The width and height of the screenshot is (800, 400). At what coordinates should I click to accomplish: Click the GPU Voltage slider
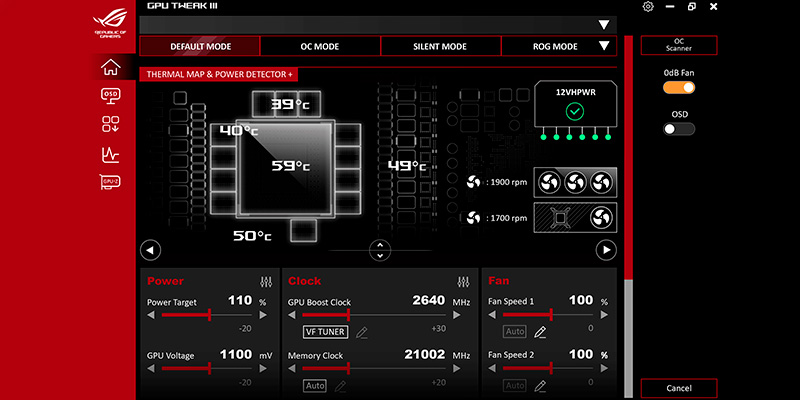207,368
